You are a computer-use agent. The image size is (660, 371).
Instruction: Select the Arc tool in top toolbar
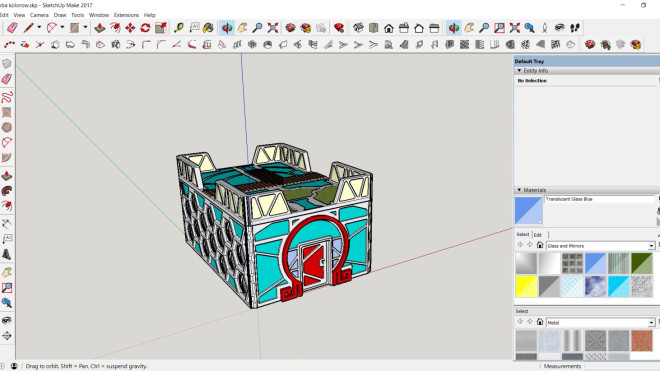point(51,28)
